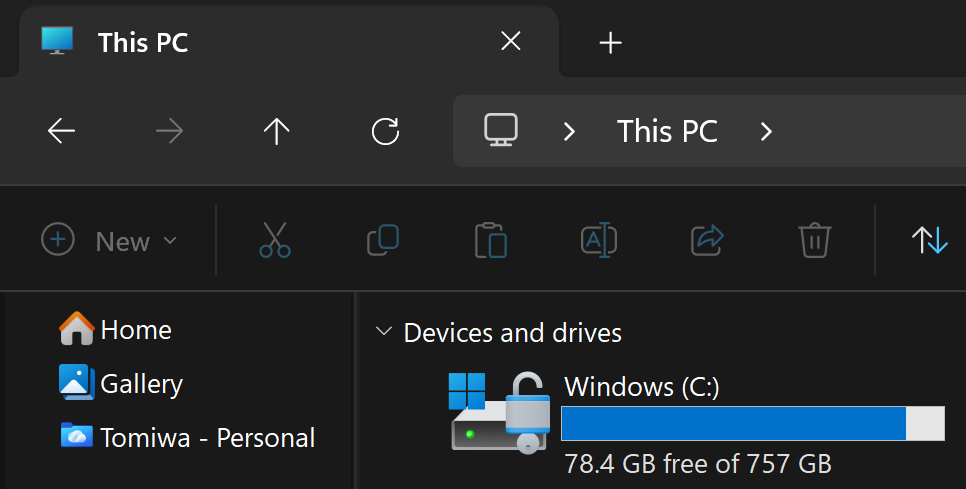
Task: Add a new File Explorer tab
Action: 611,42
